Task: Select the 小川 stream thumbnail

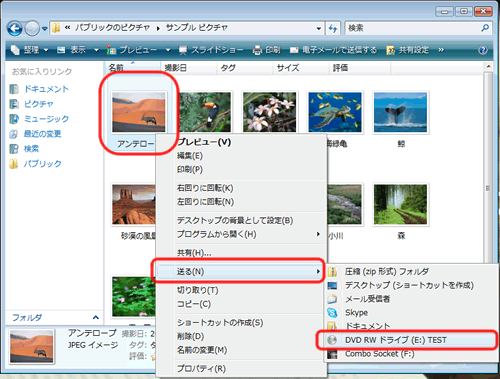Action: pyautogui.click(x=345, y=204)
